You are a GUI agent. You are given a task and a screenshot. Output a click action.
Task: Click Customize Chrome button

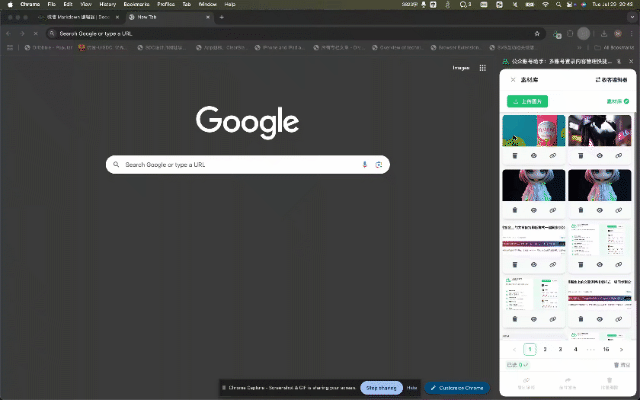pos(457,388)
